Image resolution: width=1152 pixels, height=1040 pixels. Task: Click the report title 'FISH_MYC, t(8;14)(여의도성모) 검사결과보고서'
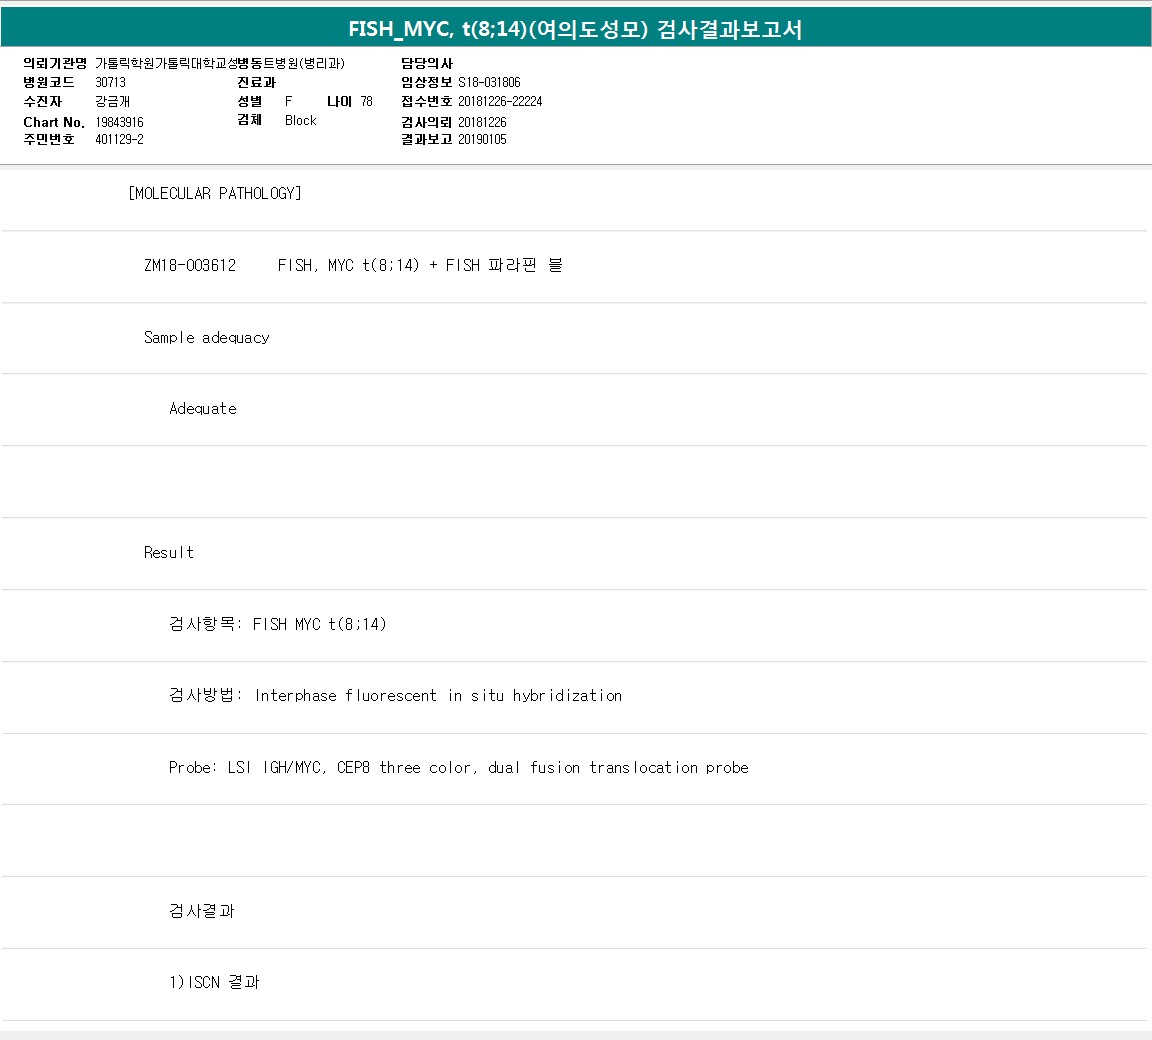coord(575,29)
